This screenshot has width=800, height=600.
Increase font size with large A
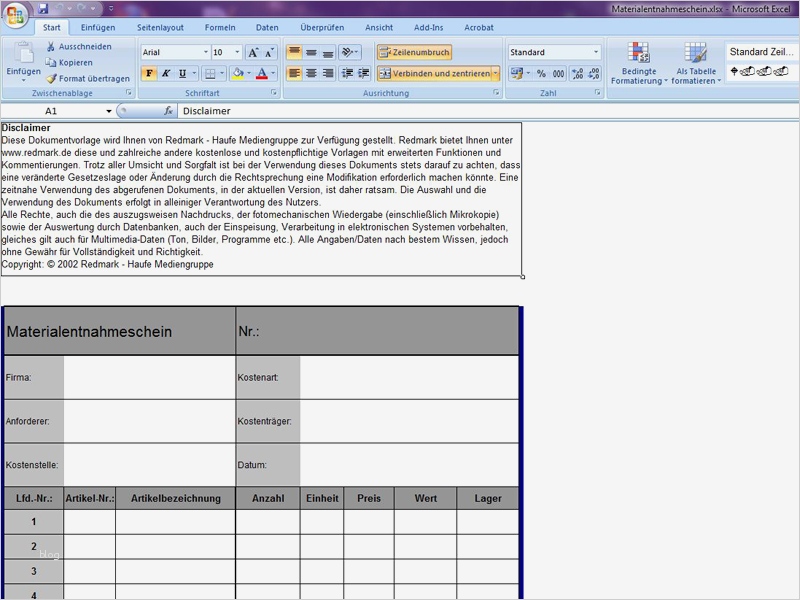pos(253,52)
